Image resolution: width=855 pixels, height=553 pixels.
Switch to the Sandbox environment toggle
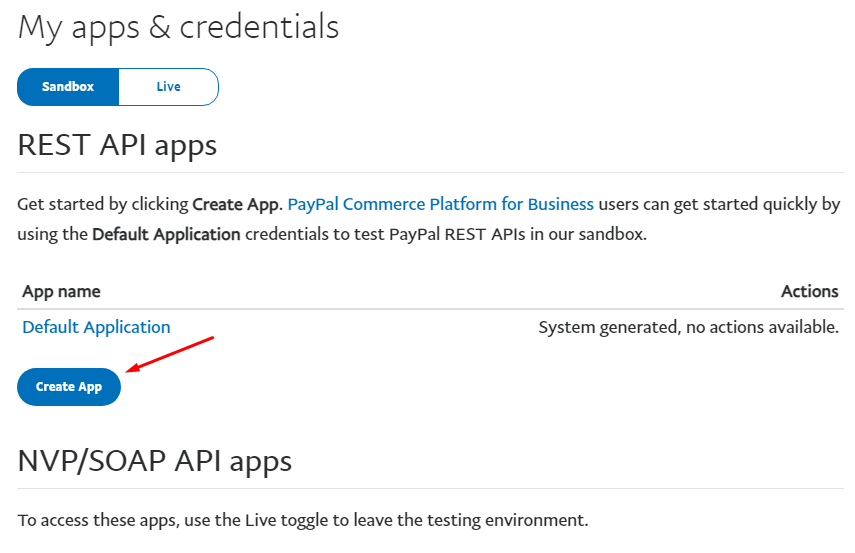click(68, 87)
